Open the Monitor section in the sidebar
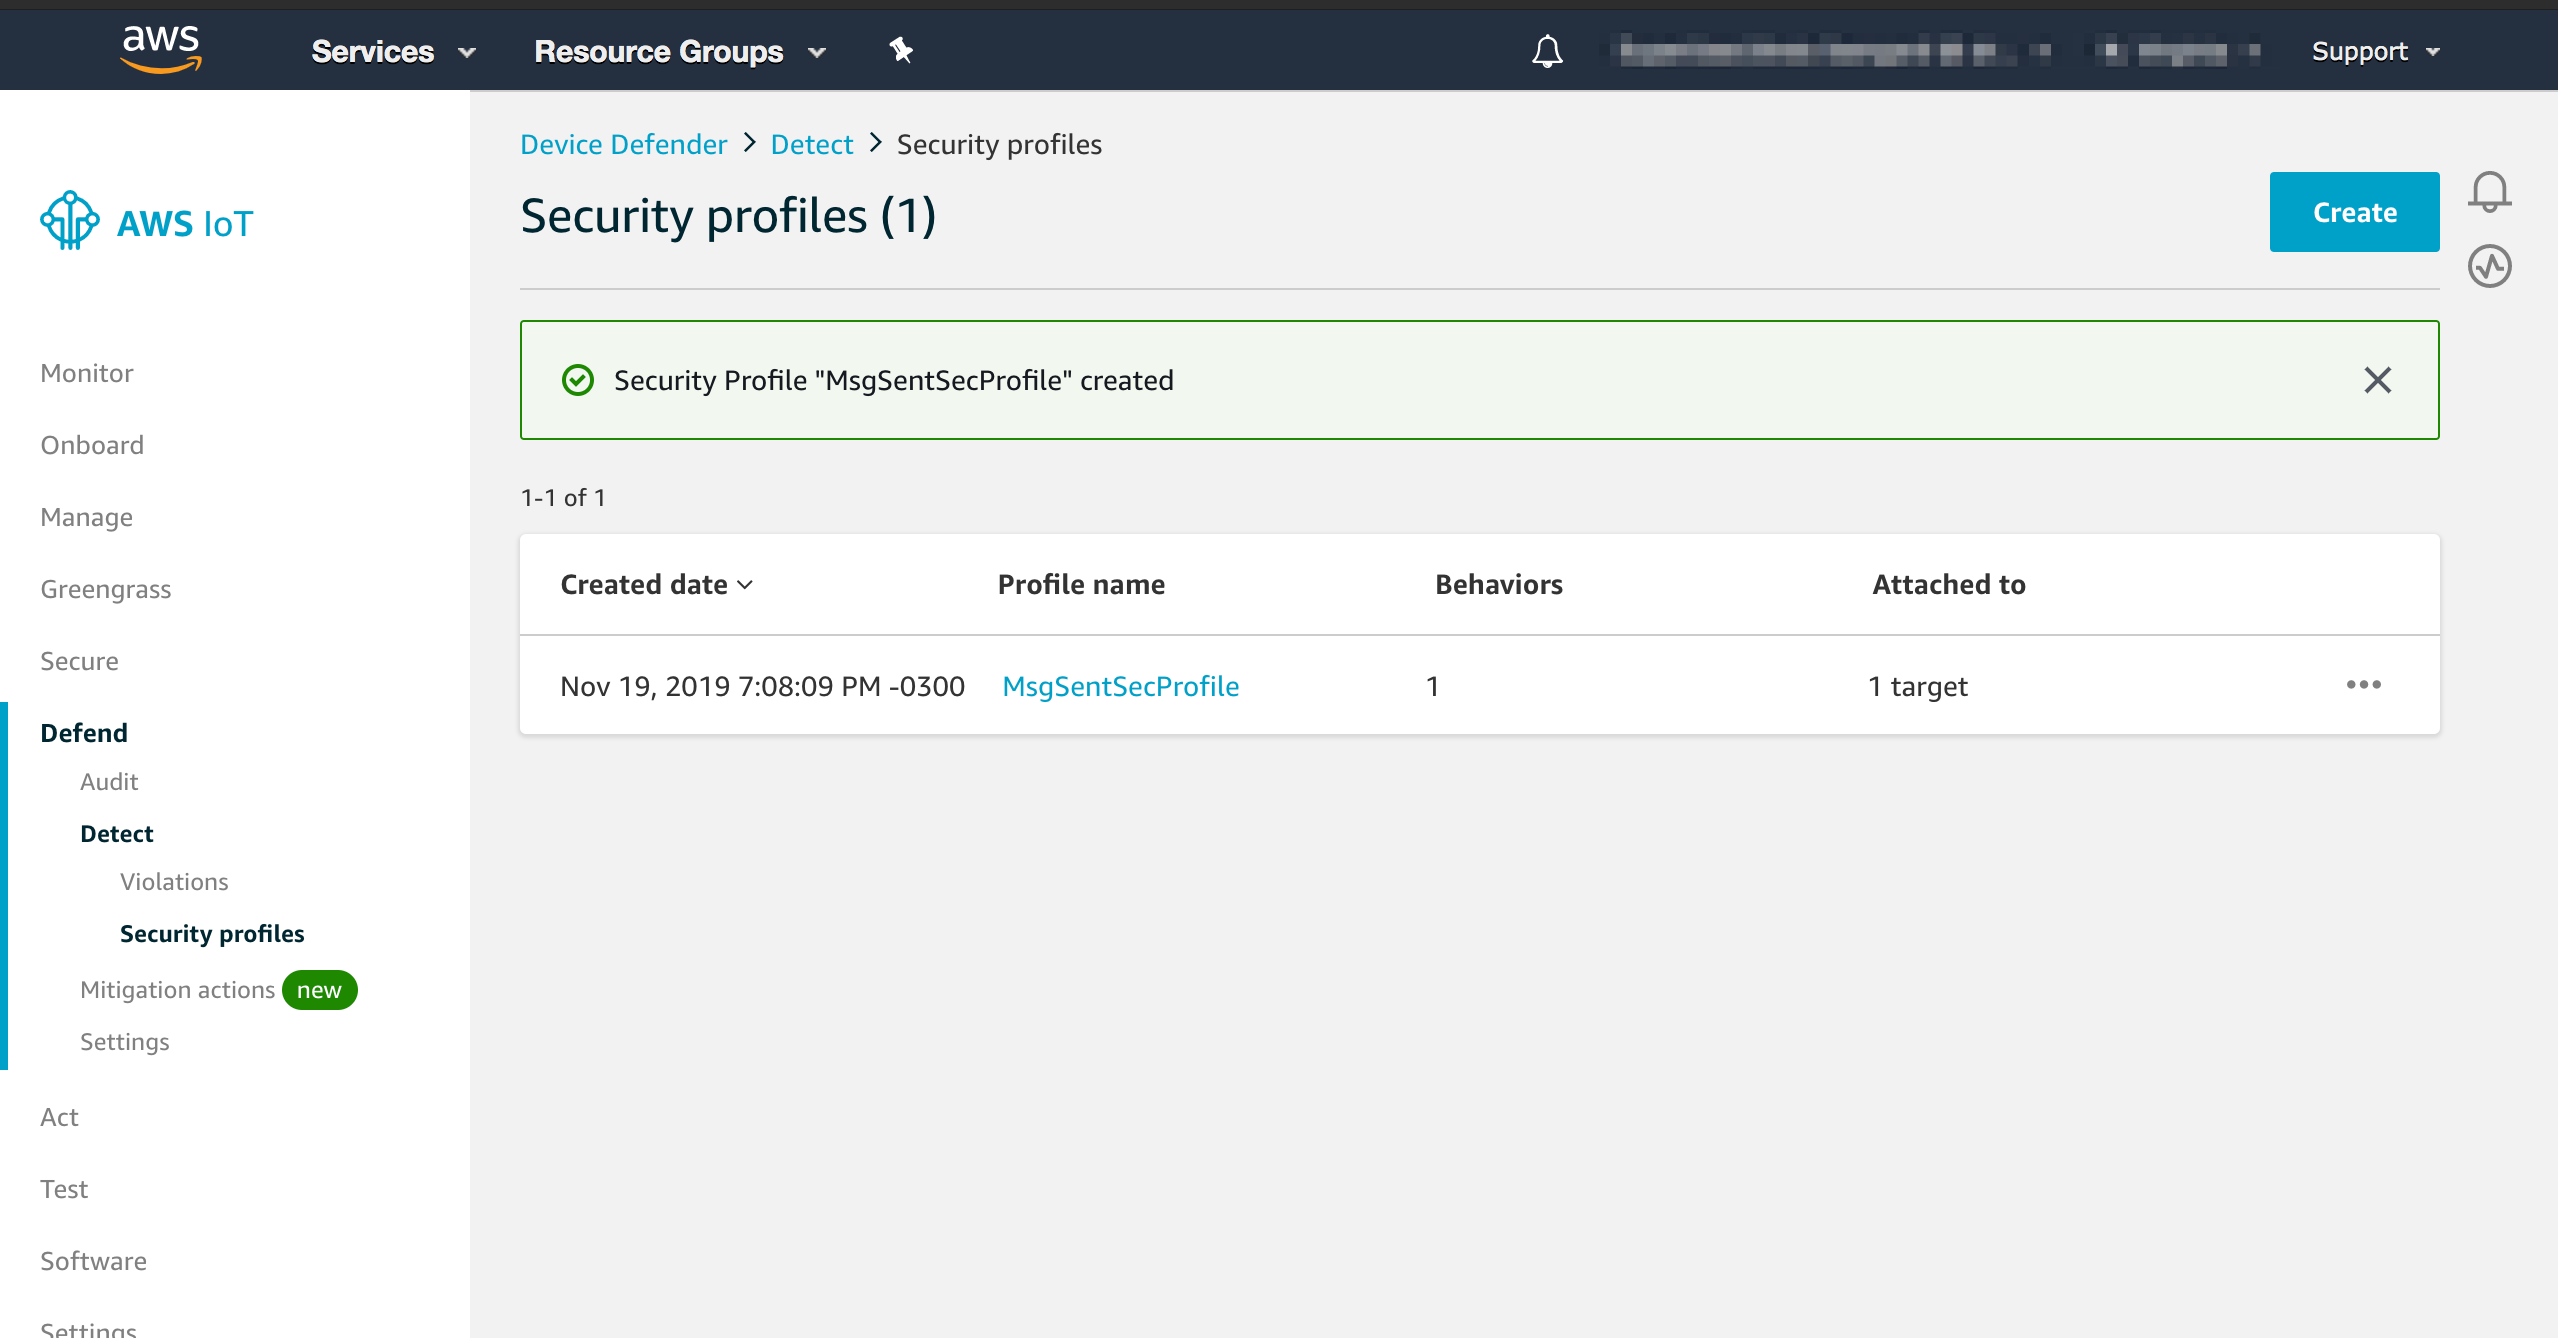The image size is (2558, 1338). [x=87, y=373]
